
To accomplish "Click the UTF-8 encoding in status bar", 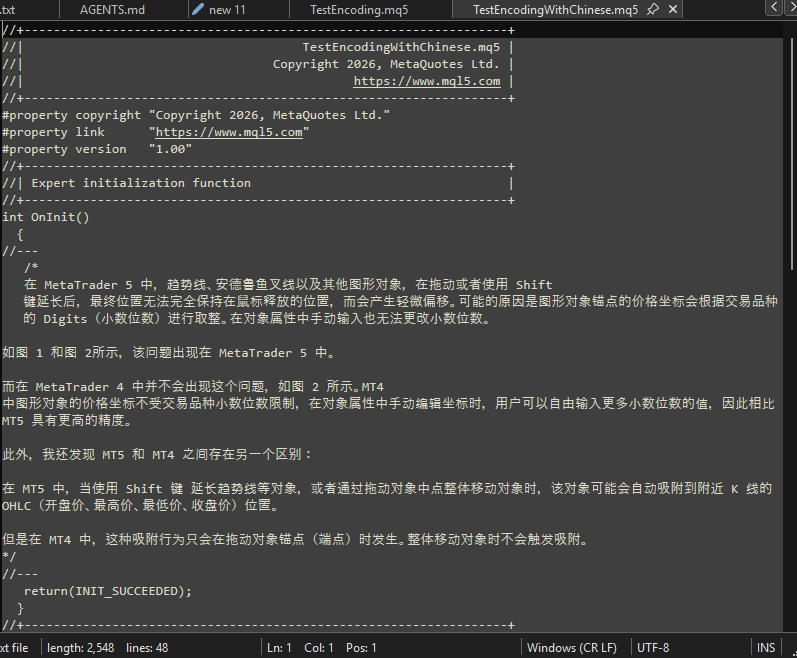I will (653, 648).
